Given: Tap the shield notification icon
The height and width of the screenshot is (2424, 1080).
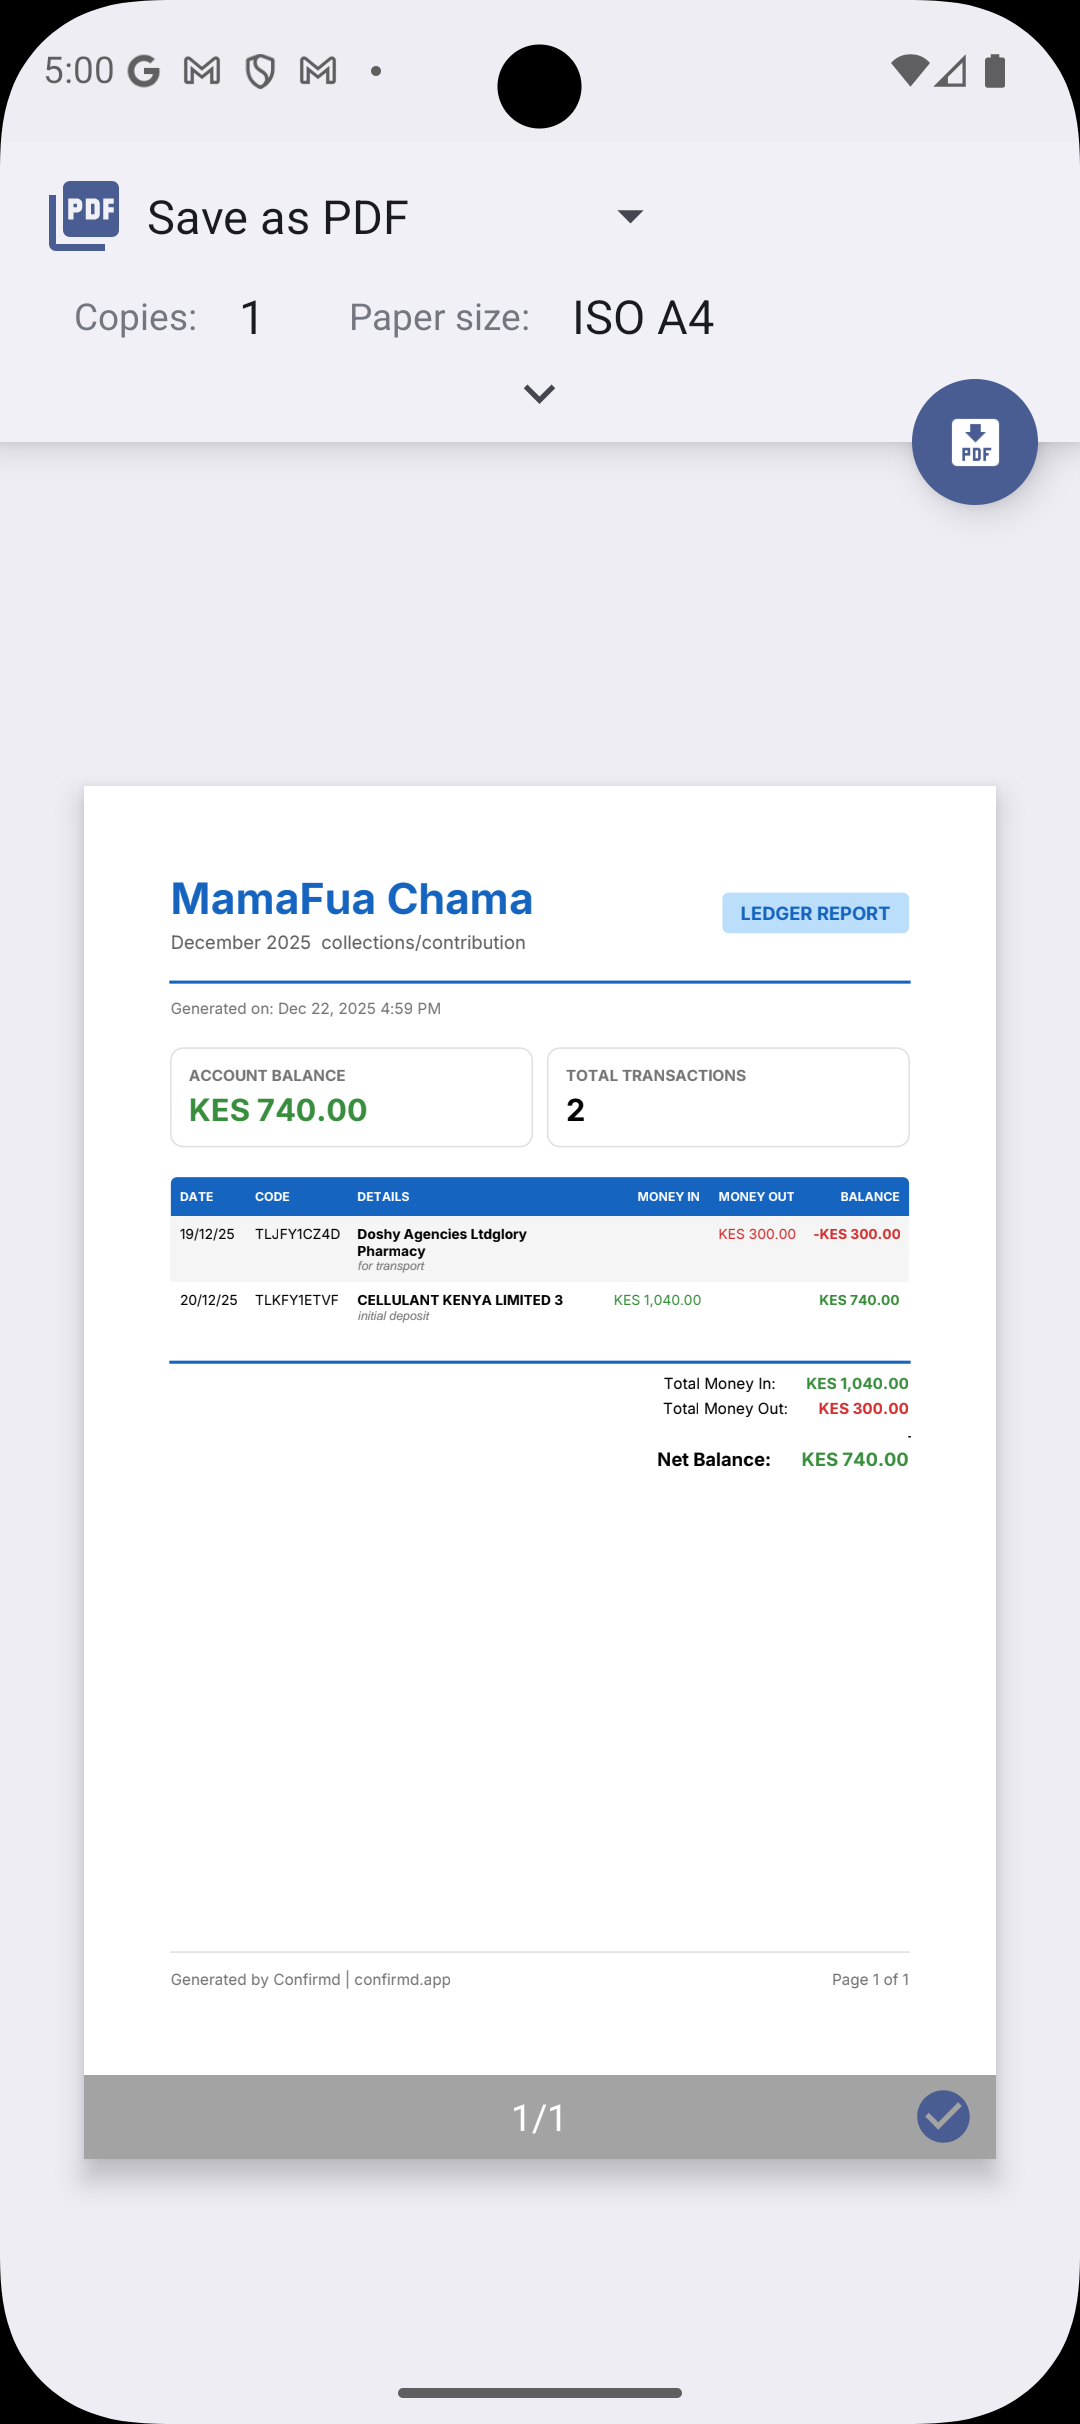Looking at the screenshot, I should (260, 71).
